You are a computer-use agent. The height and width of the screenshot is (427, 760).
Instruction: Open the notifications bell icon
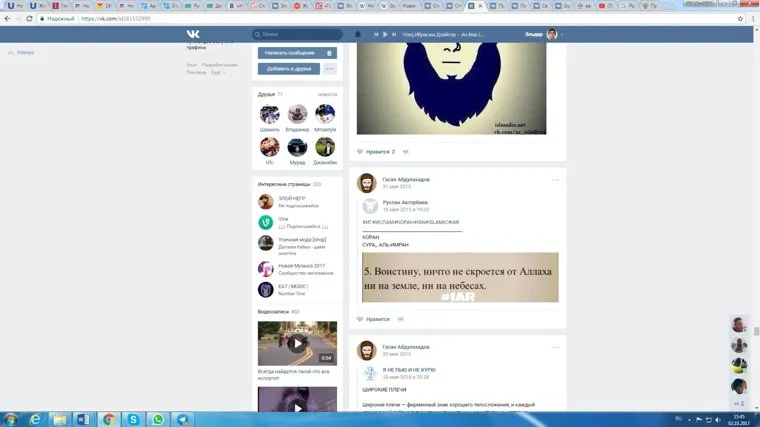pyautogui.click(x=358, y=34)
